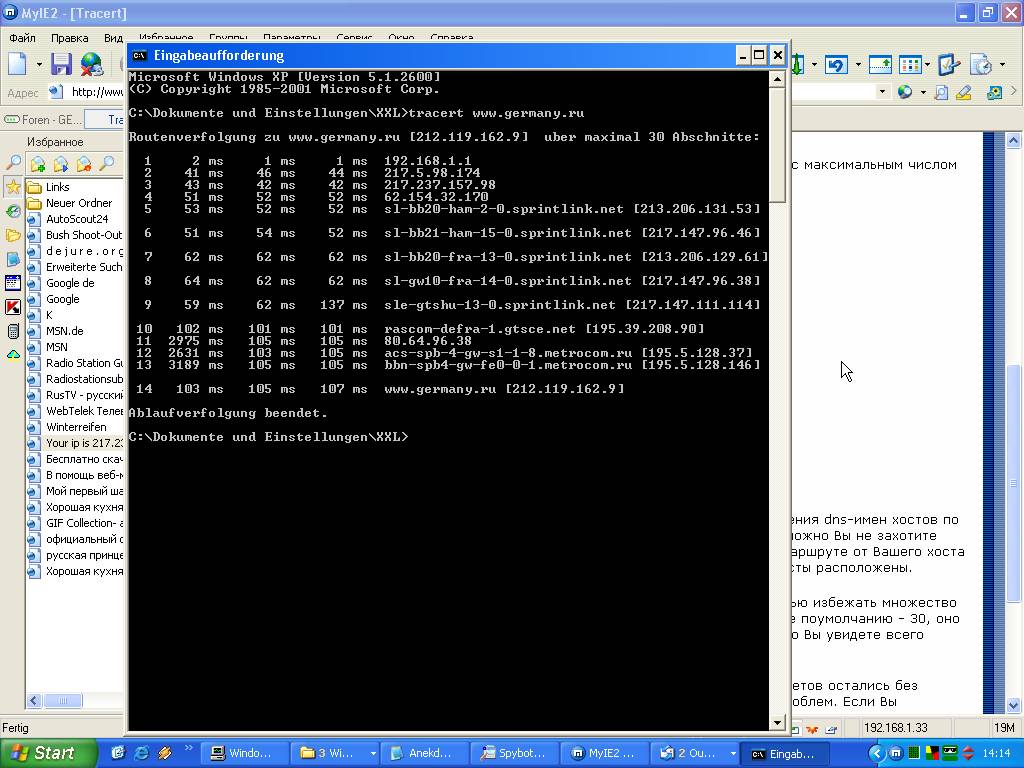Open dropdown beside colored tiles icon
The image size is (1024, 768).
927,65
